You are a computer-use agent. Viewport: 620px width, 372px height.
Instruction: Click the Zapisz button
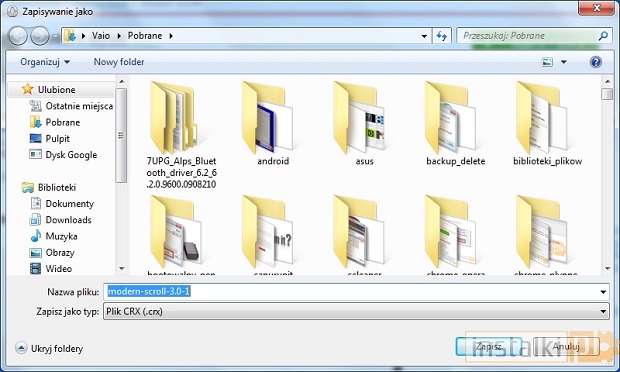489,347
